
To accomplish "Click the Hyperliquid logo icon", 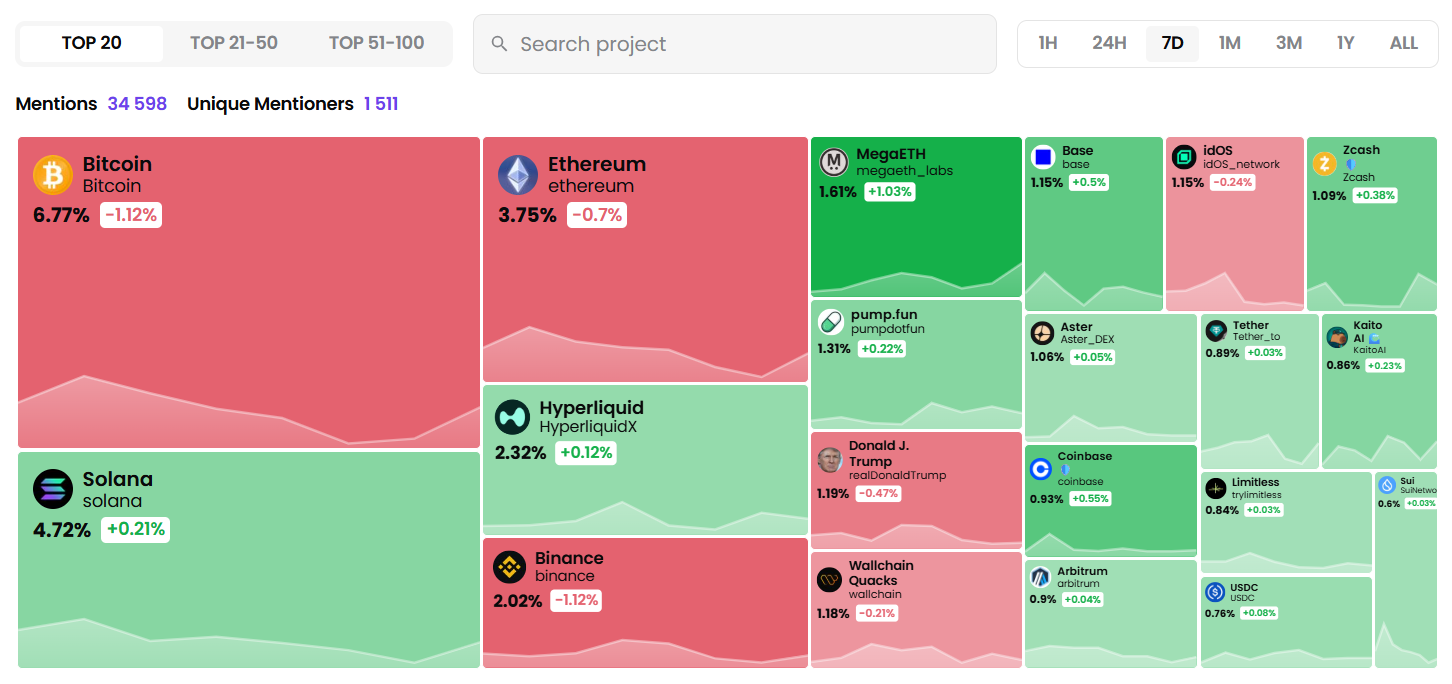I will point(512,417).
